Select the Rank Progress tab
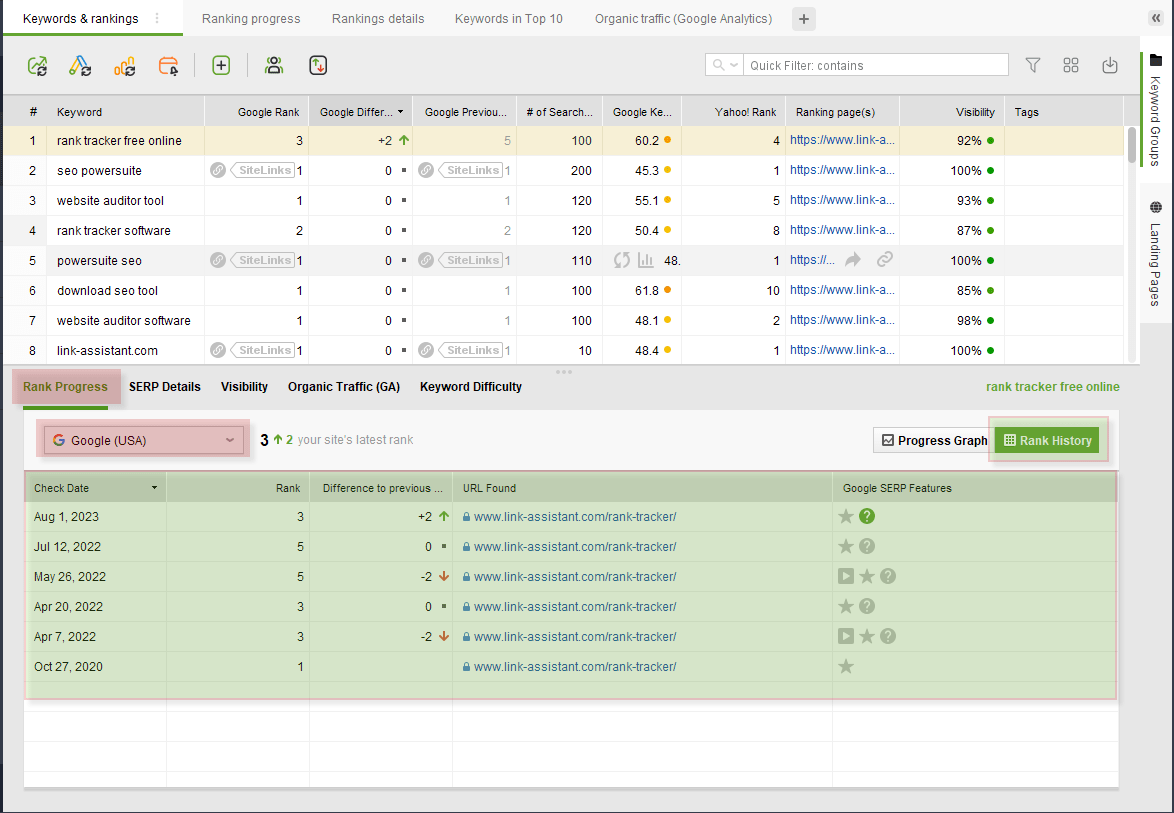The height and width of the screenshot is (813, 1174). coord(65,387)
